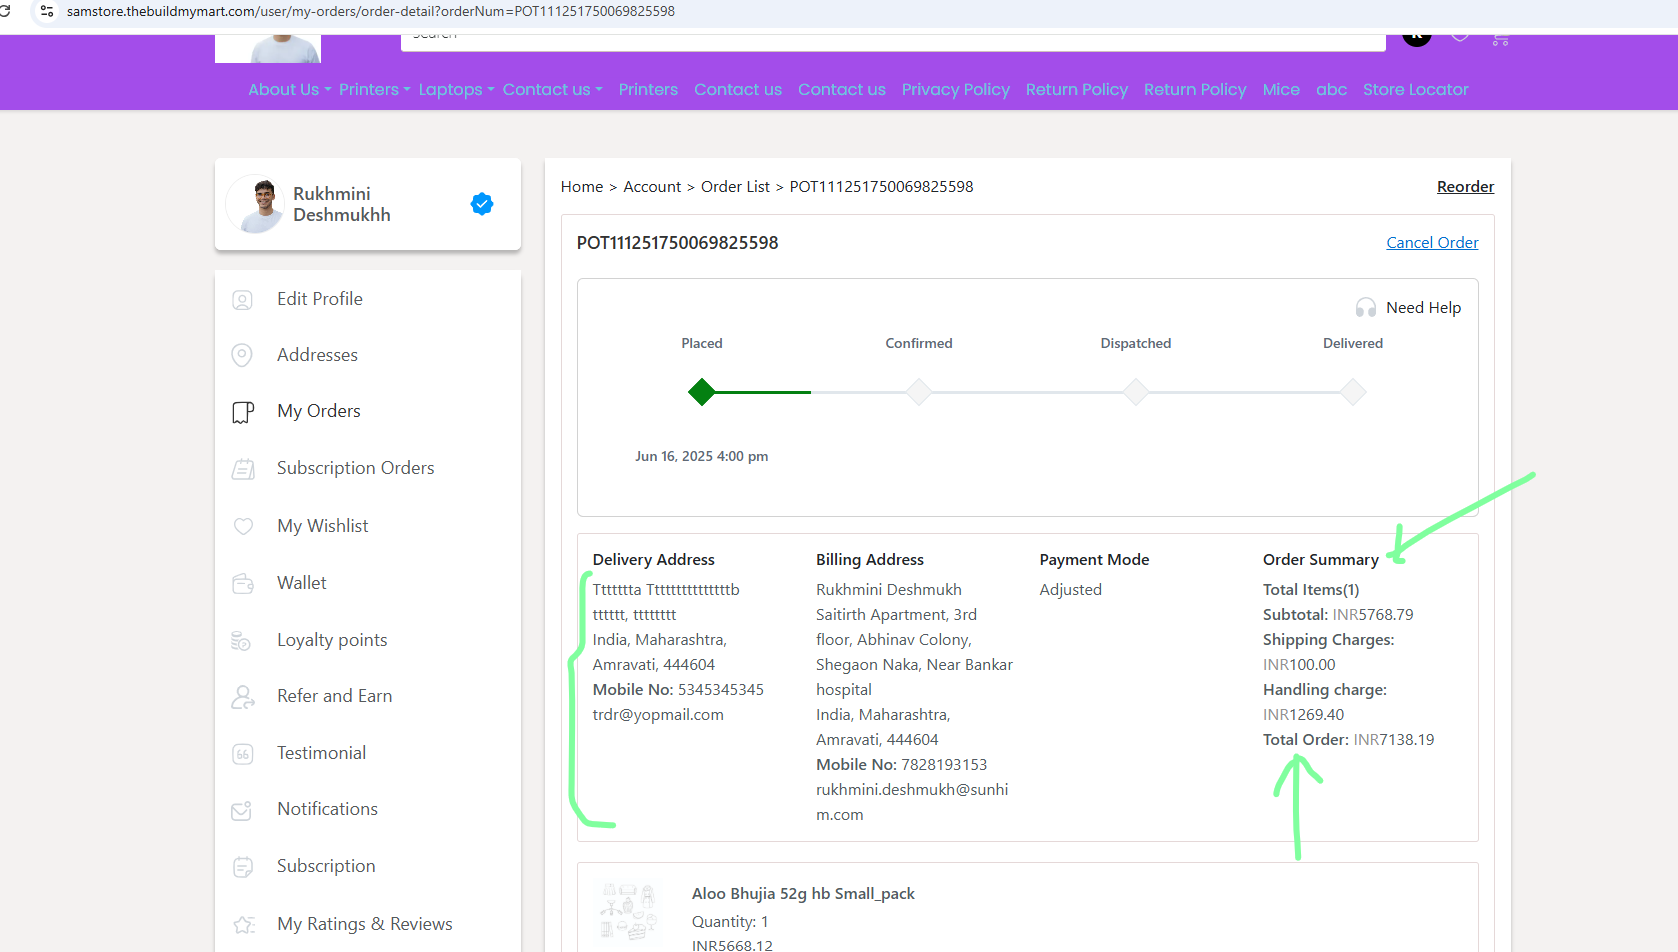The height and width of the screenshot is (952, 1678).
Task: Open the abc nav item
Action: 1332,90
